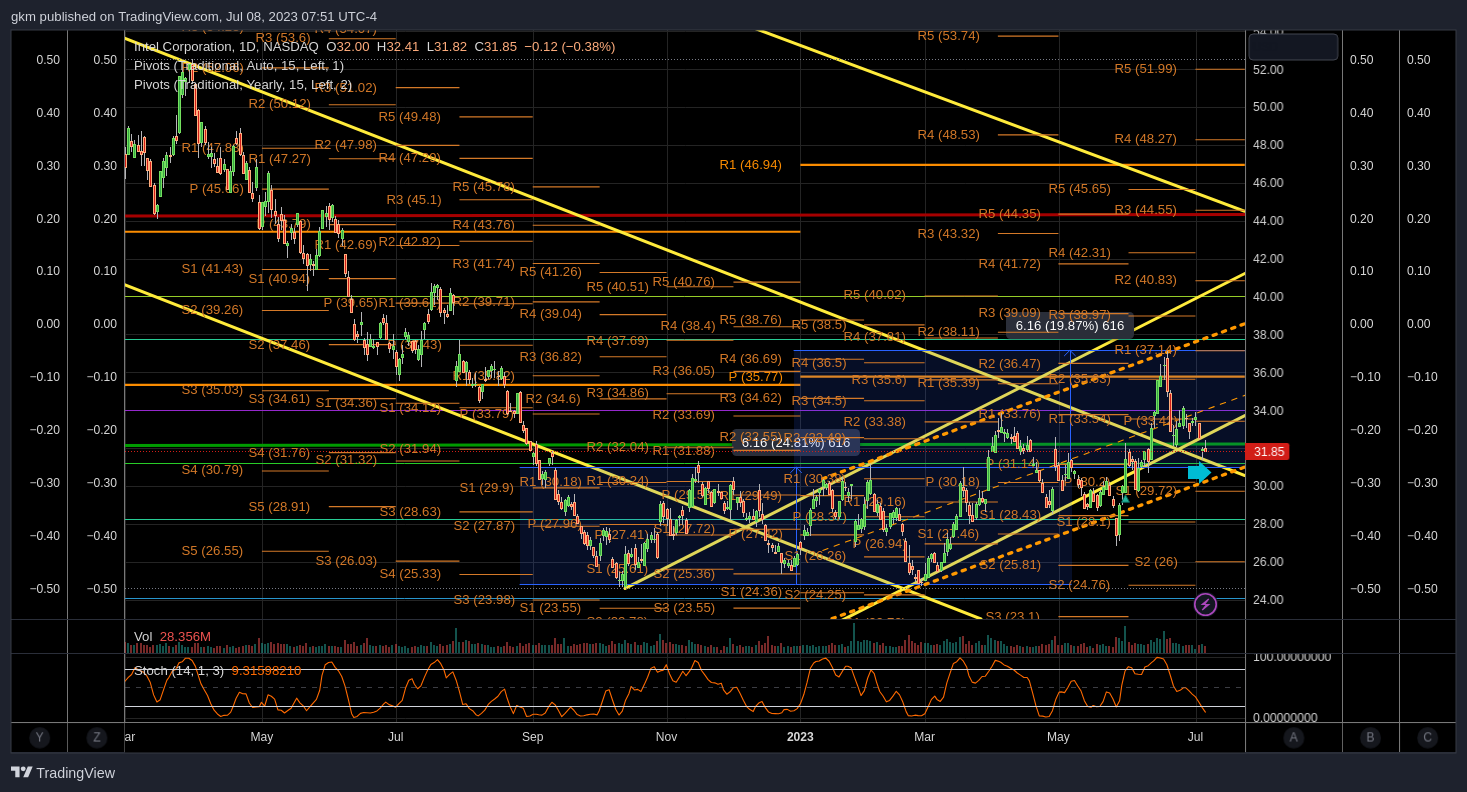The height and width of the screenshot is (792, 1467).
Task: Click the S4 (30.79) pivot label
Action: [212, 470]
